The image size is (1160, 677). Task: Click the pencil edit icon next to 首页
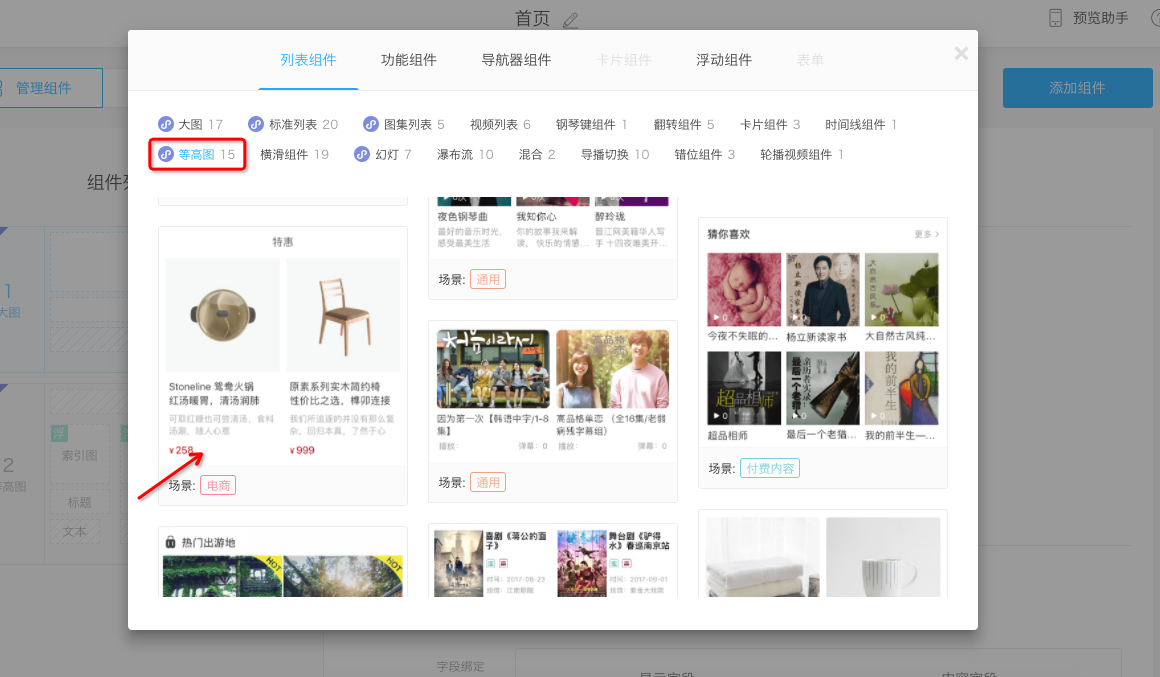point(570,20)
